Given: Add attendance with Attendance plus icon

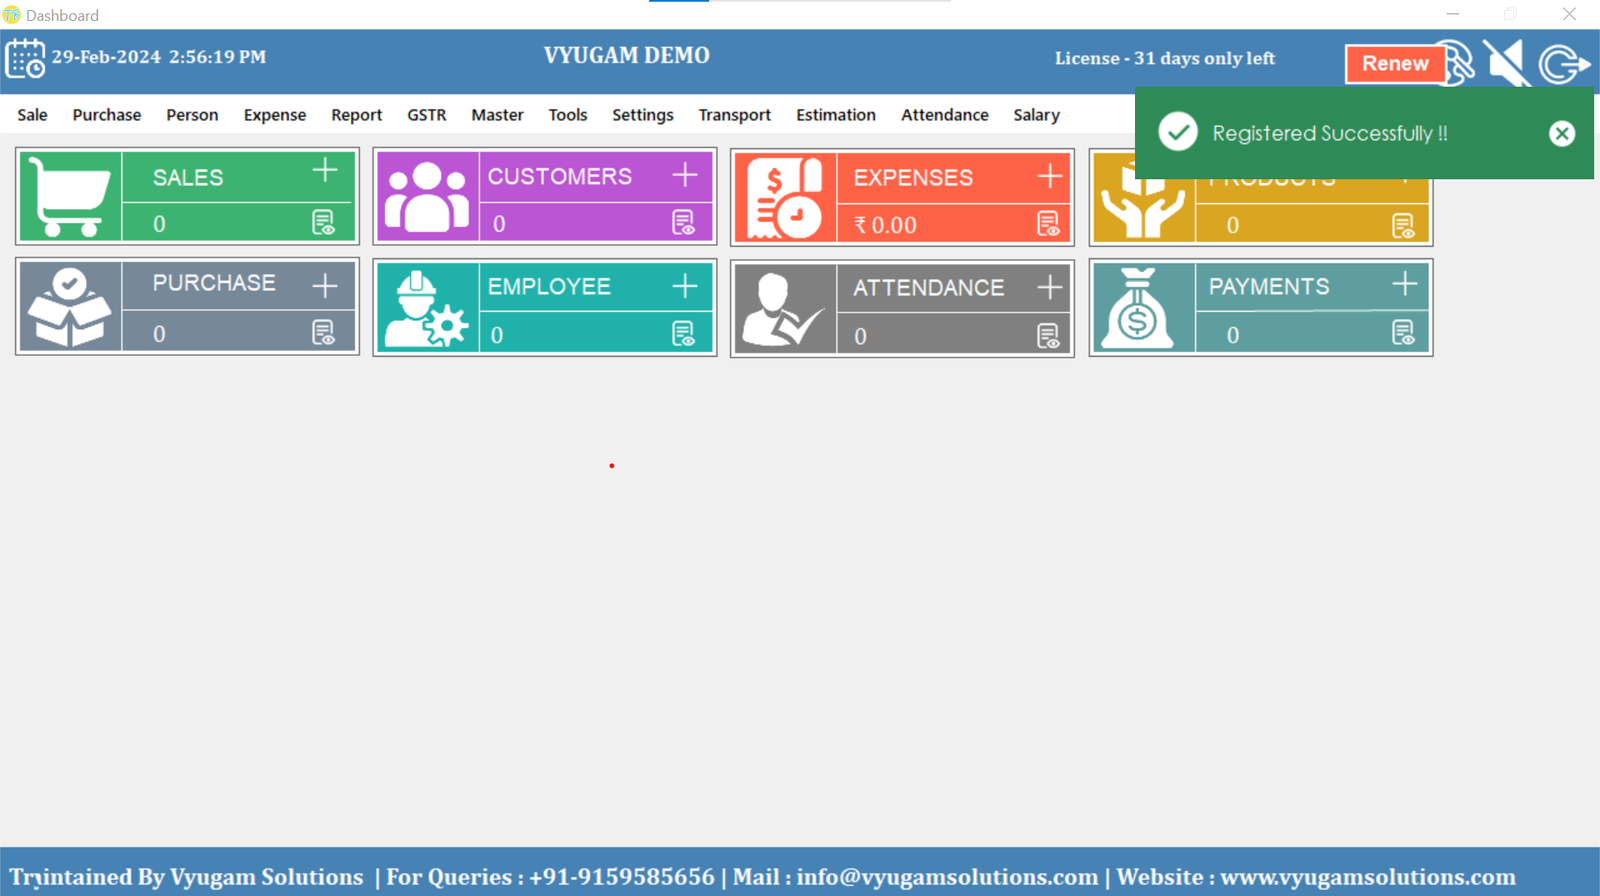Looking at the screenshot, I should tap(1050, 287).
